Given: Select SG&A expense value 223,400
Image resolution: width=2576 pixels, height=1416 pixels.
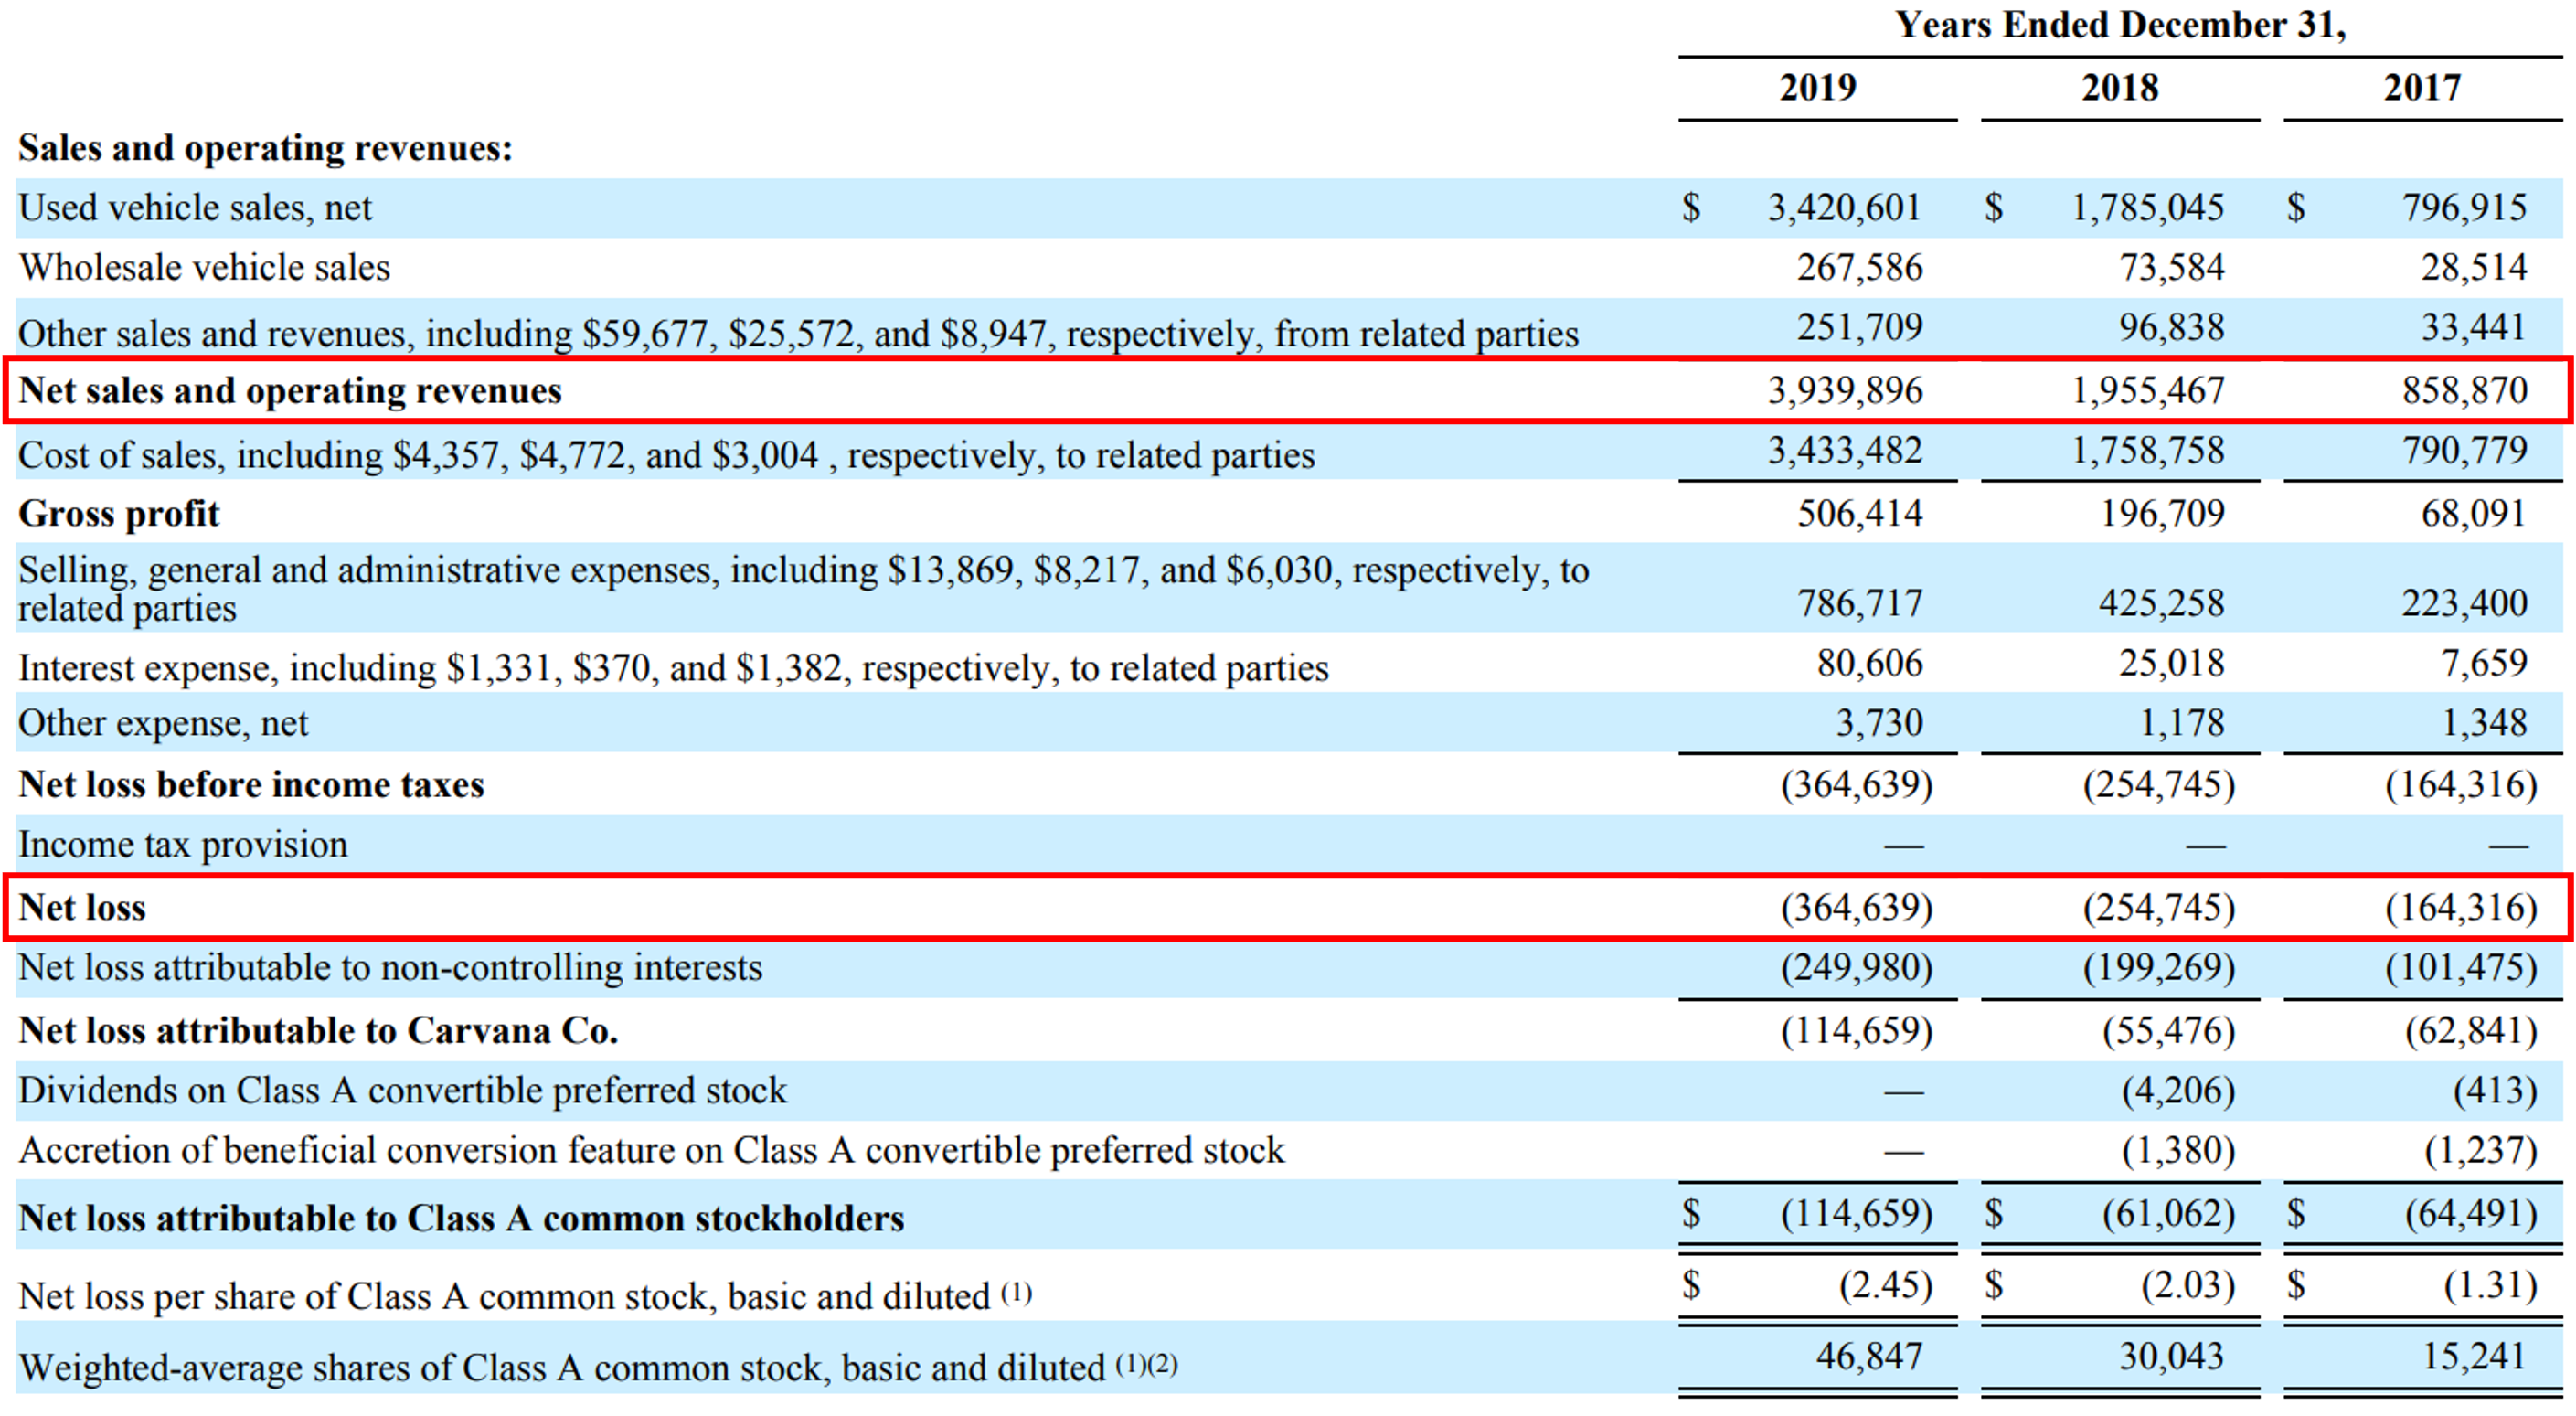Looking at the screenshot, I should click(x=2465, y=604).
